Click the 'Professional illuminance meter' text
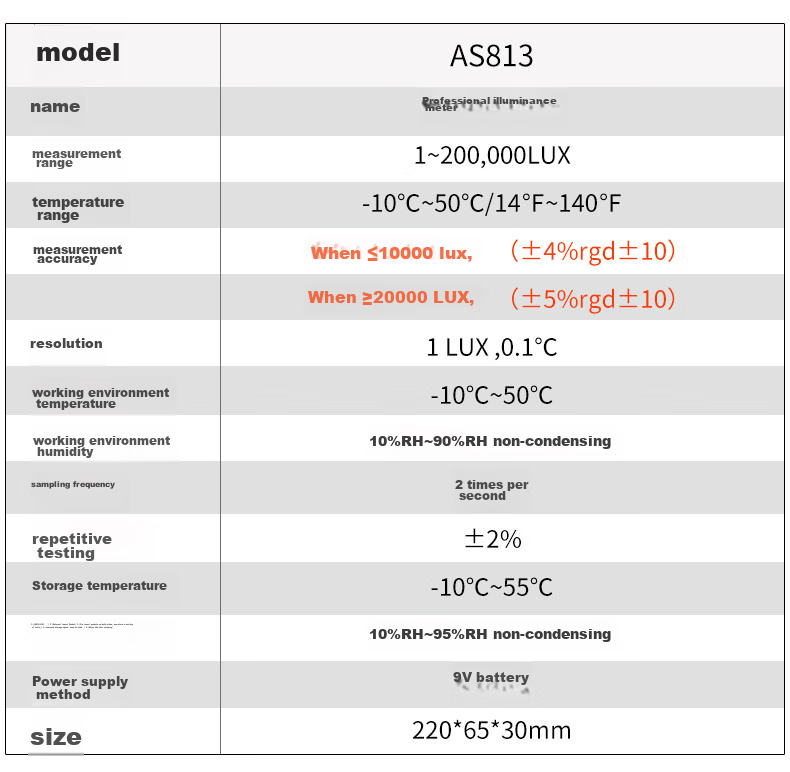Image resolution: width=790 pixels, height=772 pixels. (x=489, y=104)
